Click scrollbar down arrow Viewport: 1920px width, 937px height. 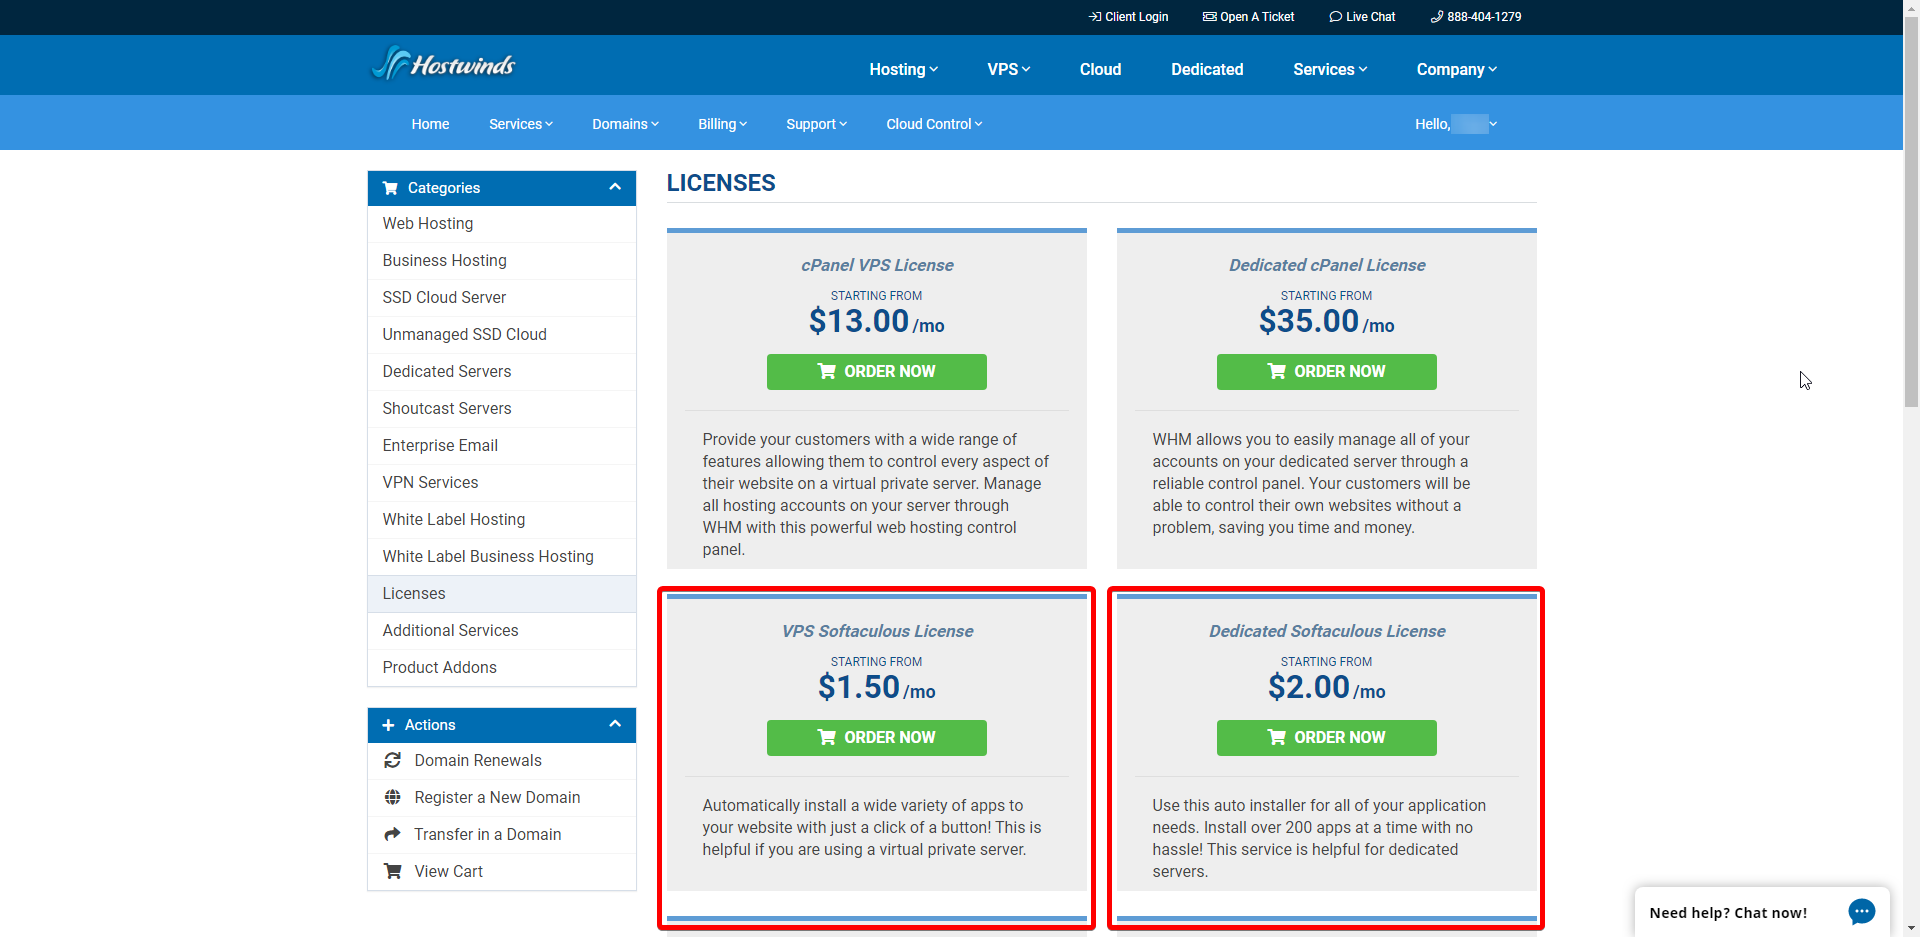(x=1911, y=929)
